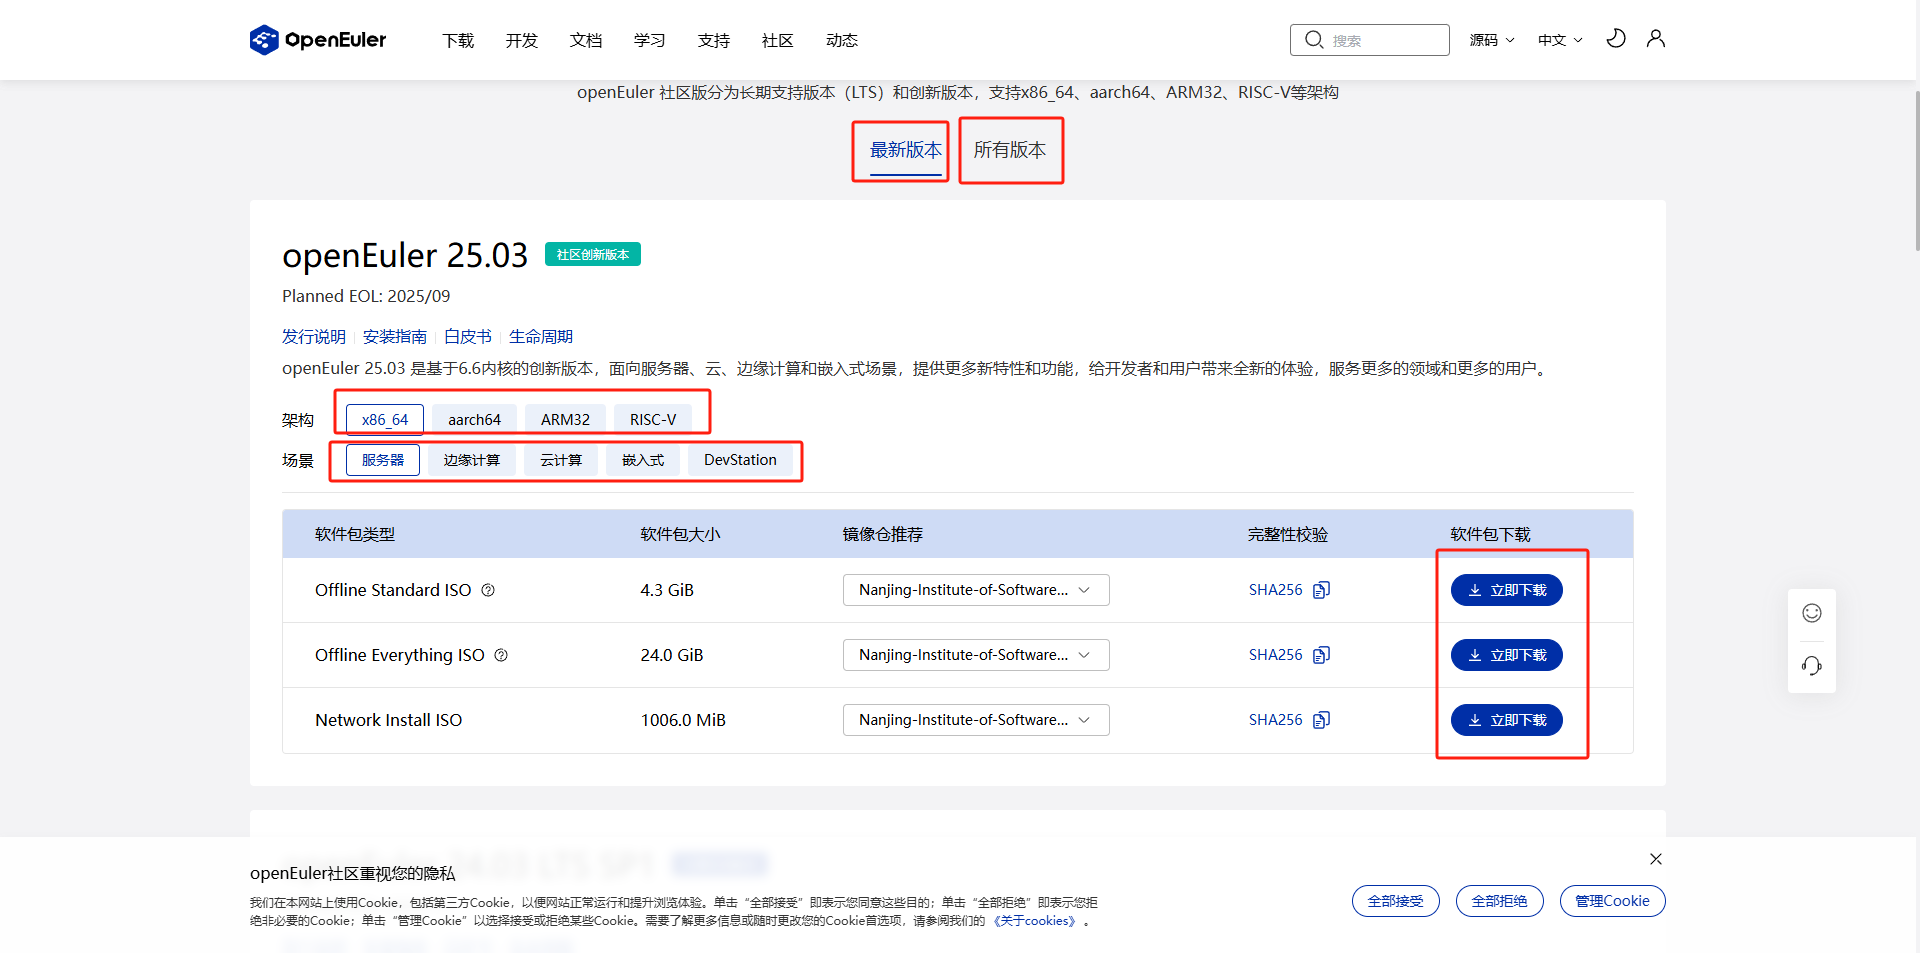Open the 支持 menu

(x=714, y=40)
